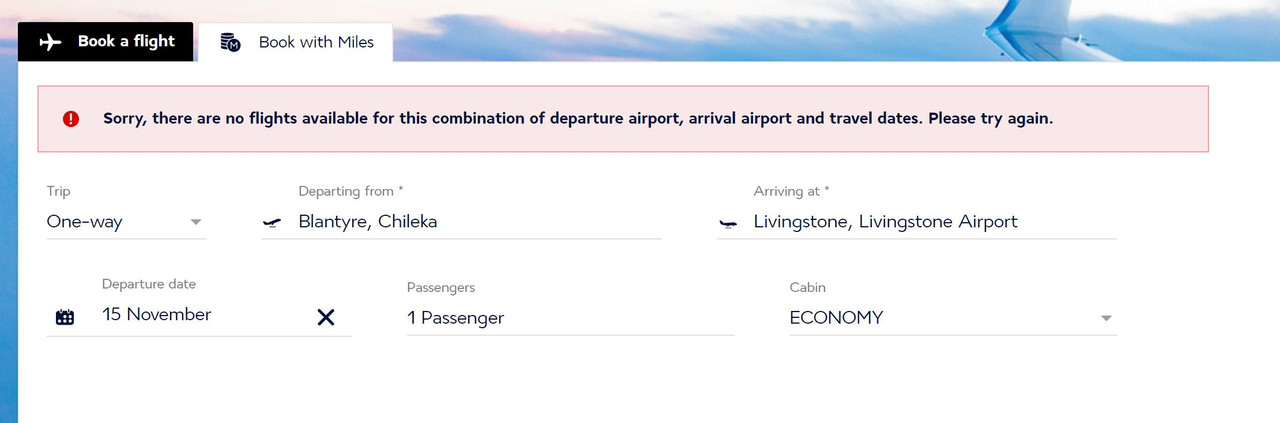The height and width of the screenshot is (423, 1280).
Task: Open the Trip One-way selector
Action: (126, 222)
